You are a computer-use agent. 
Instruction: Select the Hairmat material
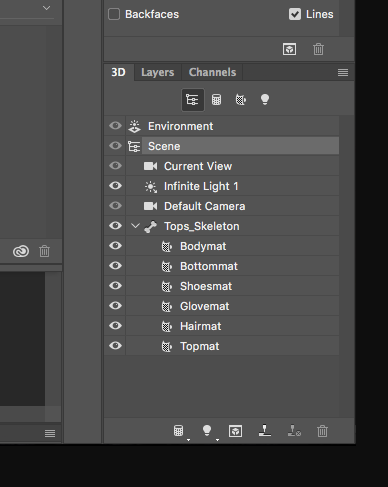(x=232, y=326)
